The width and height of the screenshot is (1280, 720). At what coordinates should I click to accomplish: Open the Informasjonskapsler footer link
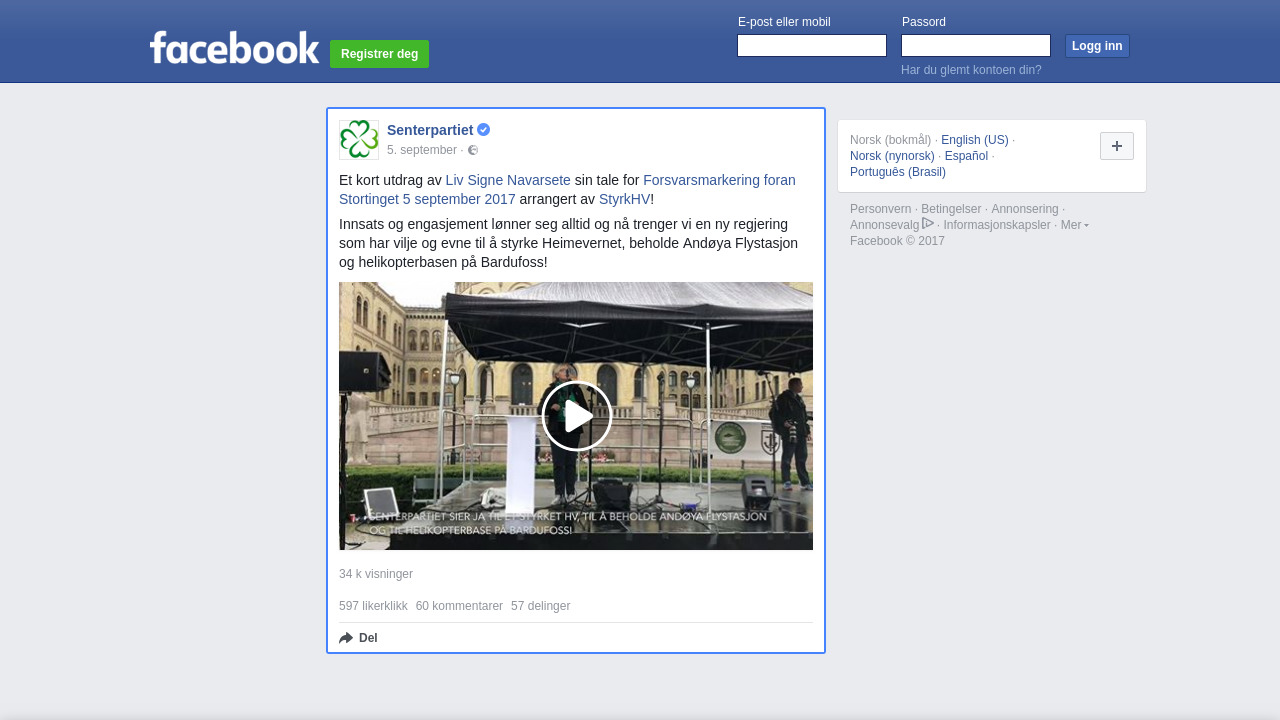[997, 225]
